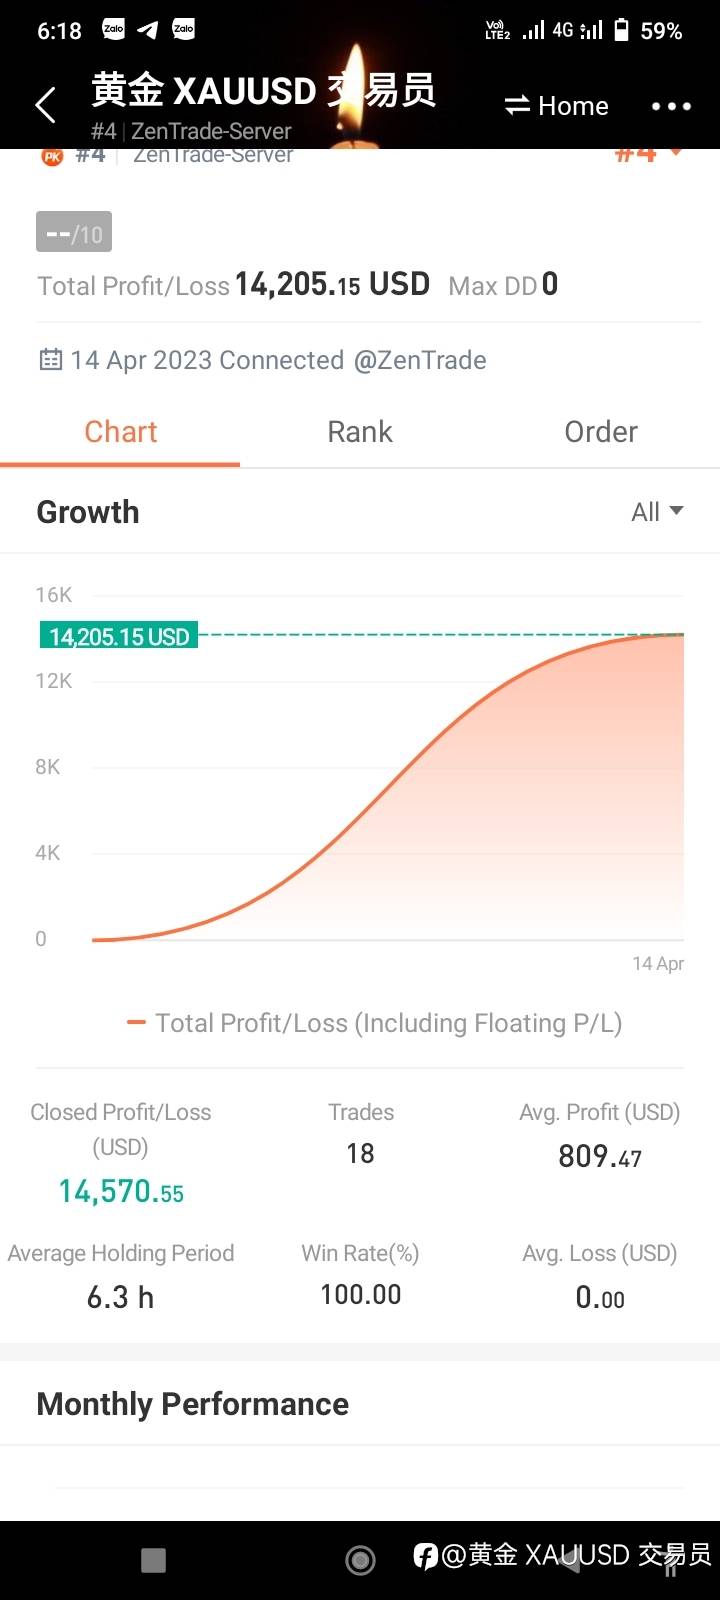Screen dimensions: 720x1600
Task: Switch to the Rank tab
Action: pos(360,432)
